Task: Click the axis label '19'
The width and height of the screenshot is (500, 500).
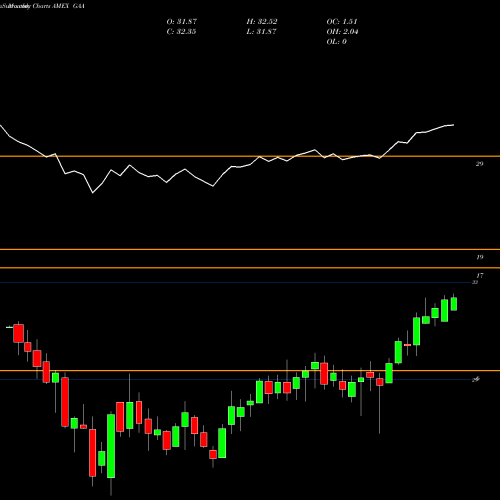Action: pyautogui.click(x=480, y=257)
